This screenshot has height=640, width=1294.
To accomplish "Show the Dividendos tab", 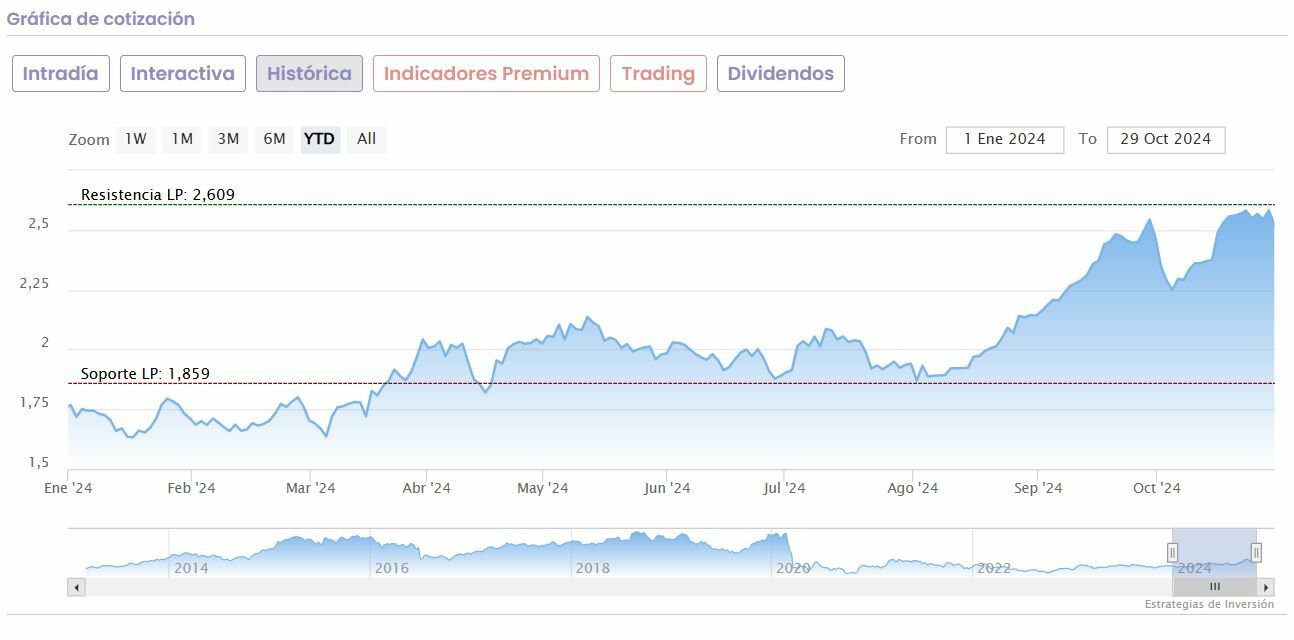I will pos(781,74).
